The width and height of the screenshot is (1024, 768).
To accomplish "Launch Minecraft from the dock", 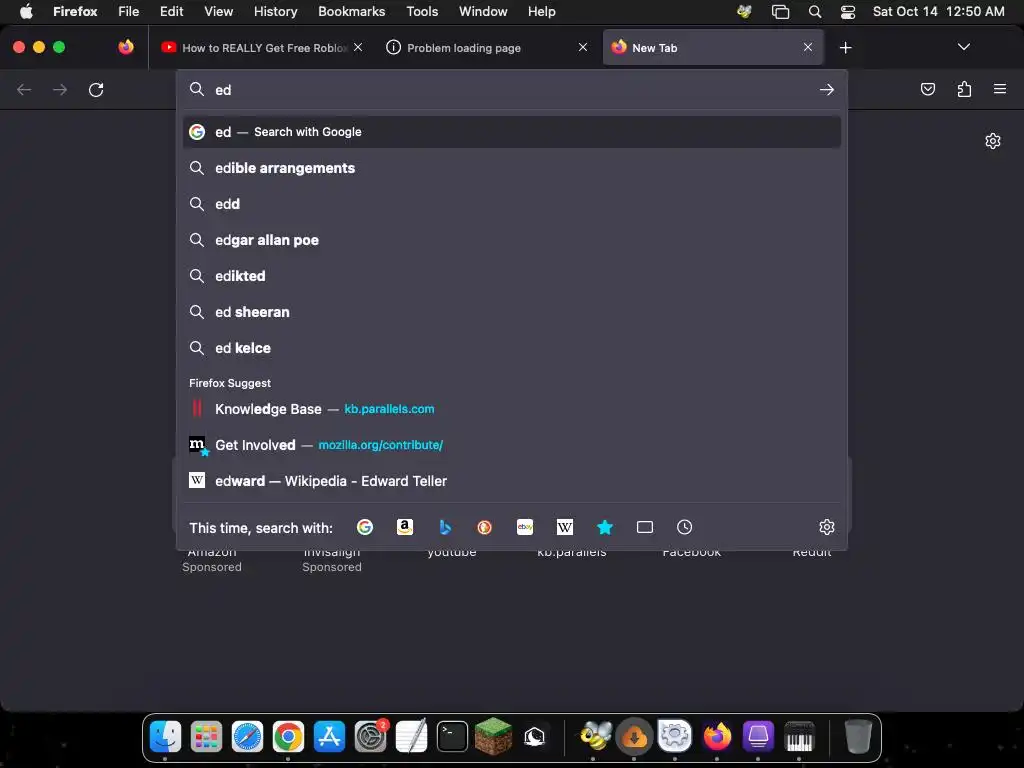I will point(493,735).
